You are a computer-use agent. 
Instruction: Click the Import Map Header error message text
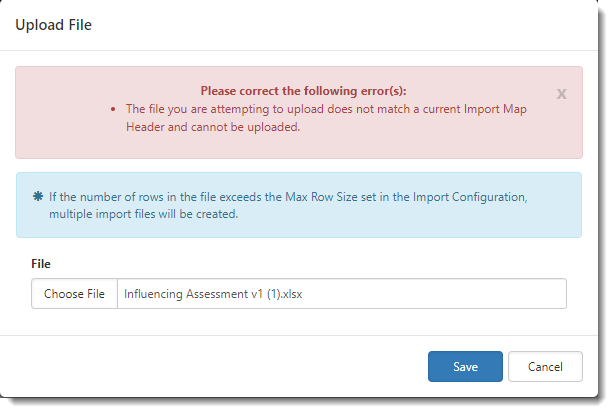point(326,108)
